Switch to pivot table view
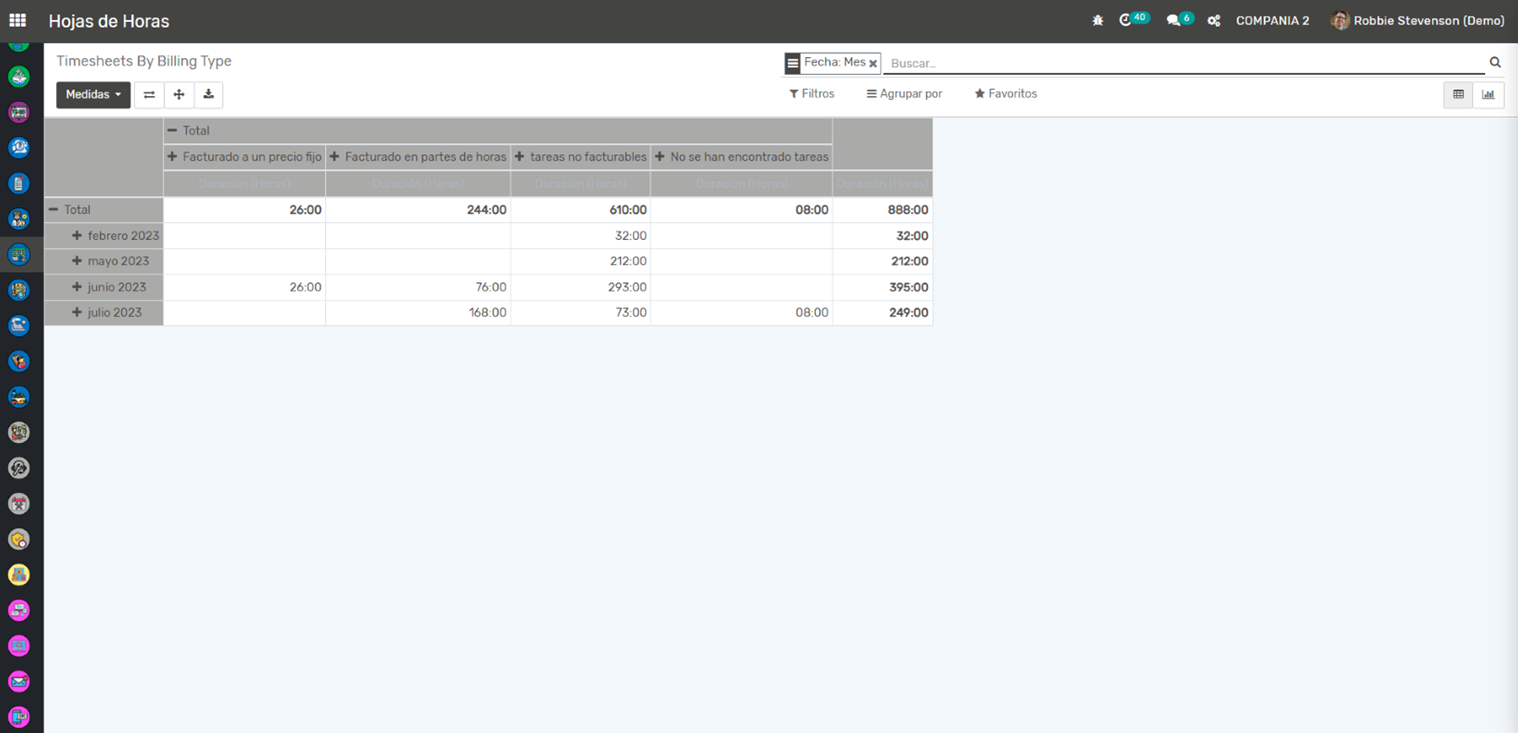The height and width of the screenshot is (733, 1518). [x=1458, y=95]
